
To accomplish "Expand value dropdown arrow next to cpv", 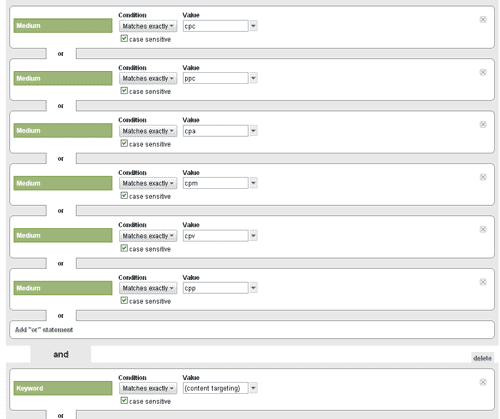I will (x=253, y=236).
